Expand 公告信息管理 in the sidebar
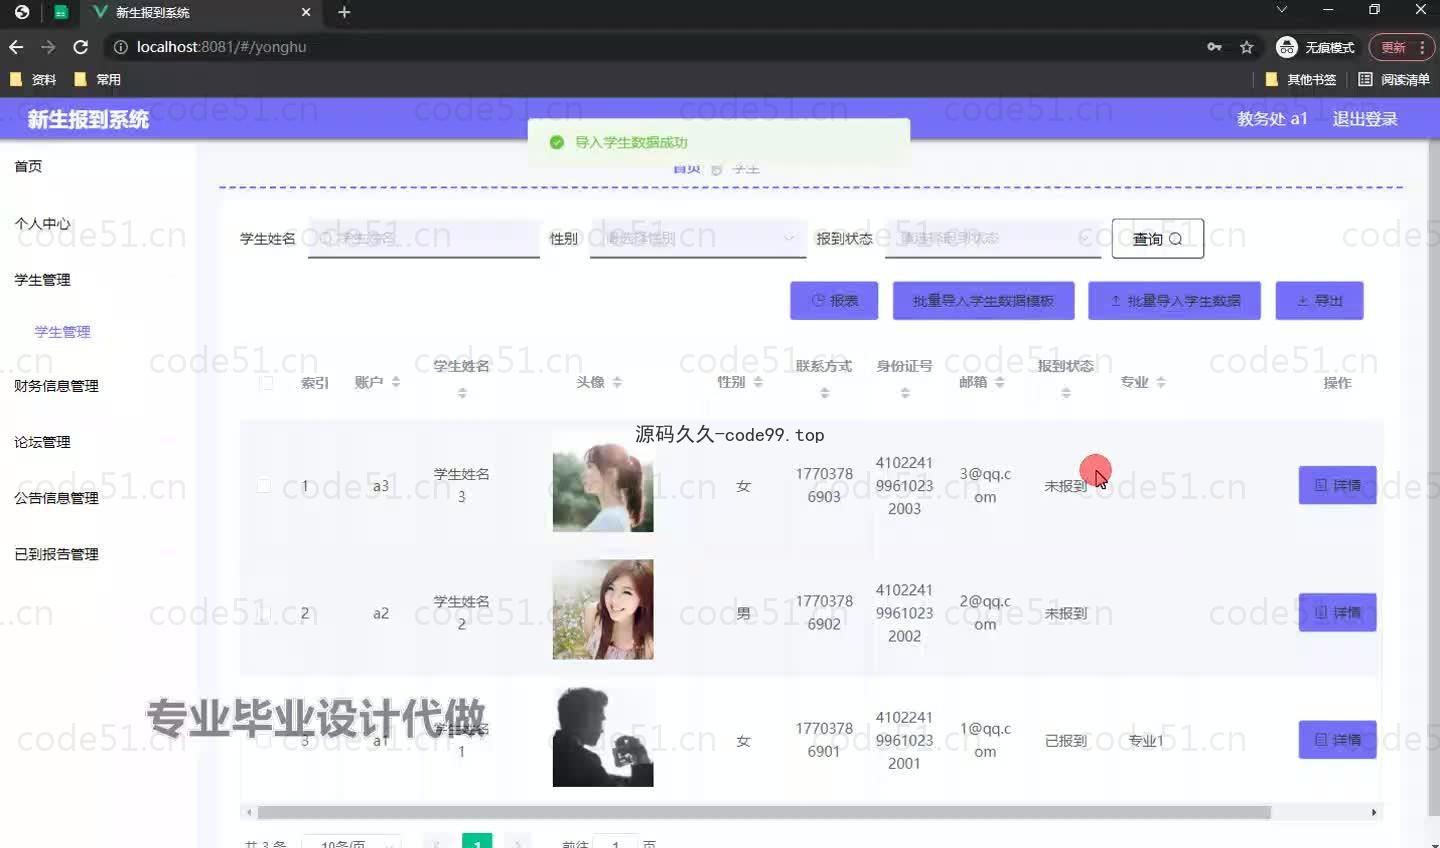Image resolution: width=1440 pixels, height=848 pixels. 56,498
